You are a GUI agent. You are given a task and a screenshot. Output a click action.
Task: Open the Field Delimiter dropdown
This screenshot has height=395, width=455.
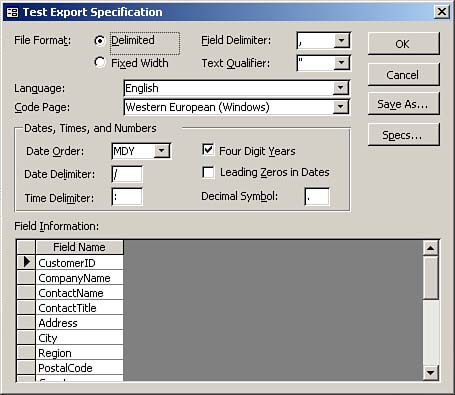[x=341, y=41]
